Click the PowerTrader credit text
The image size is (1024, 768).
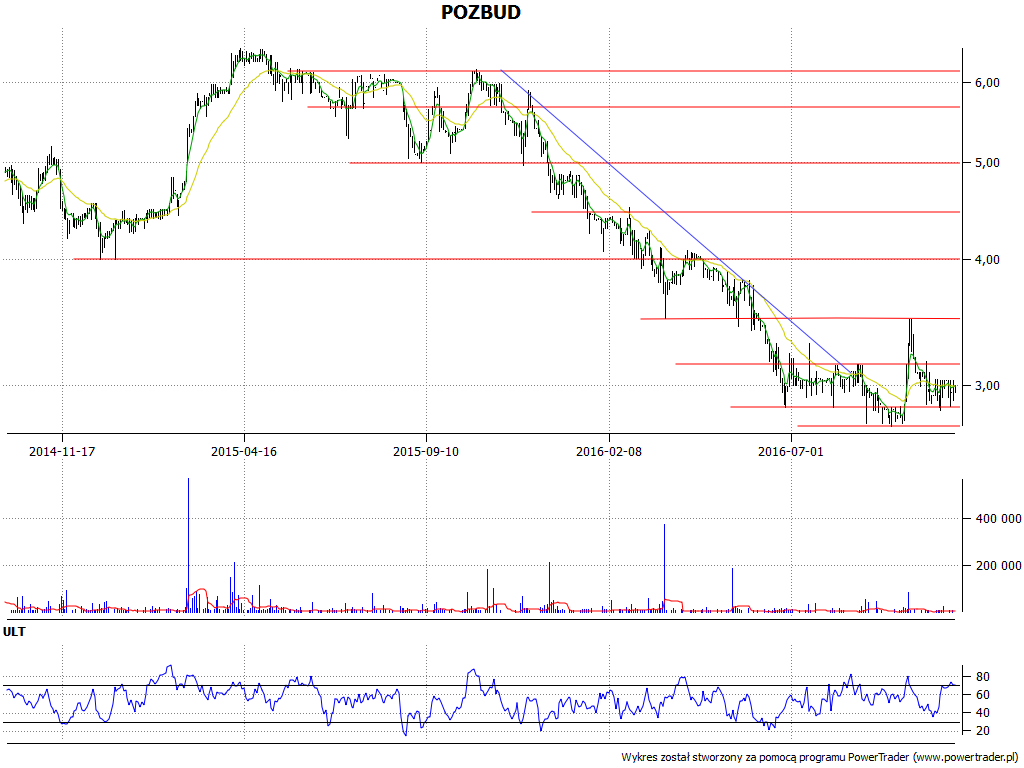(821, 758)
